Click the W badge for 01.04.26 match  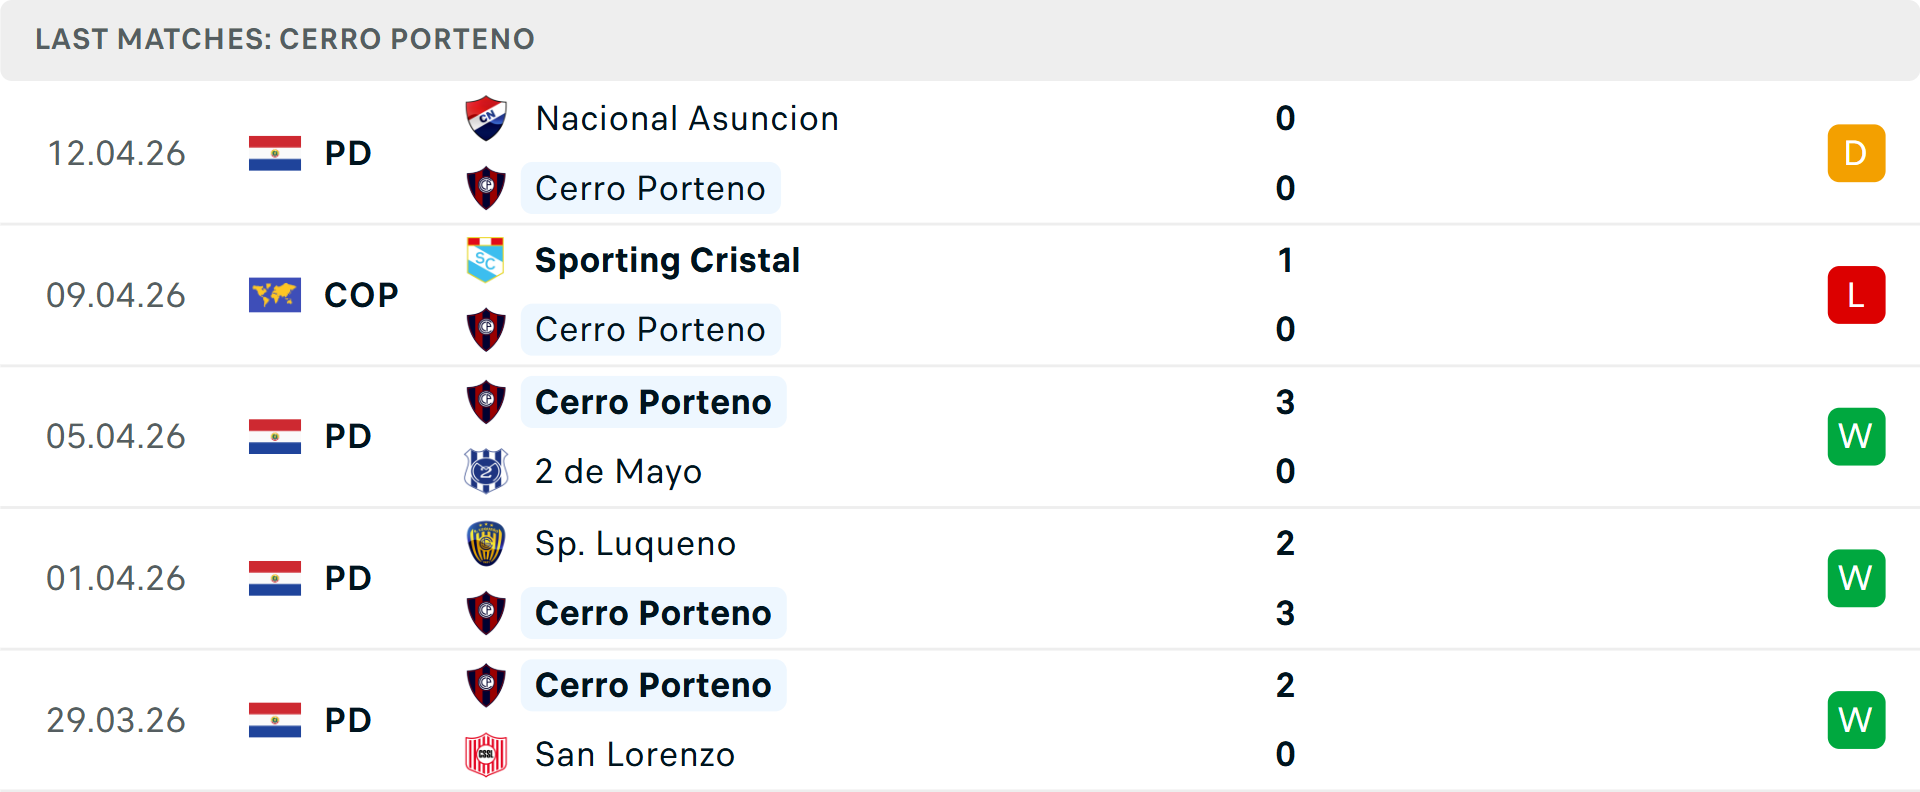coord(1856,578)
